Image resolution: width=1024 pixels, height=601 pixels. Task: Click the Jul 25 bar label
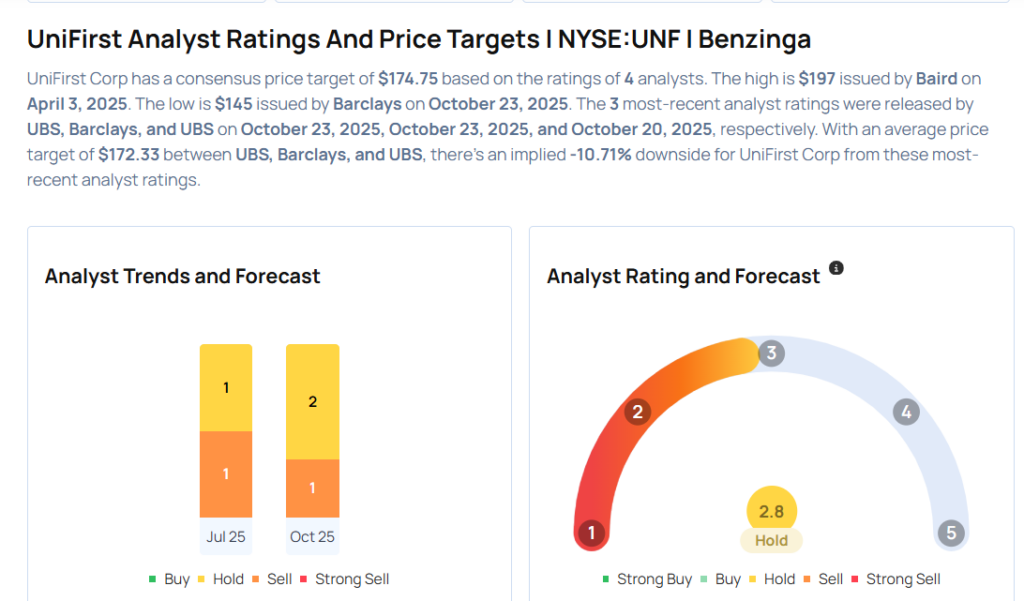pyautogui.click(x=226, y=537)
